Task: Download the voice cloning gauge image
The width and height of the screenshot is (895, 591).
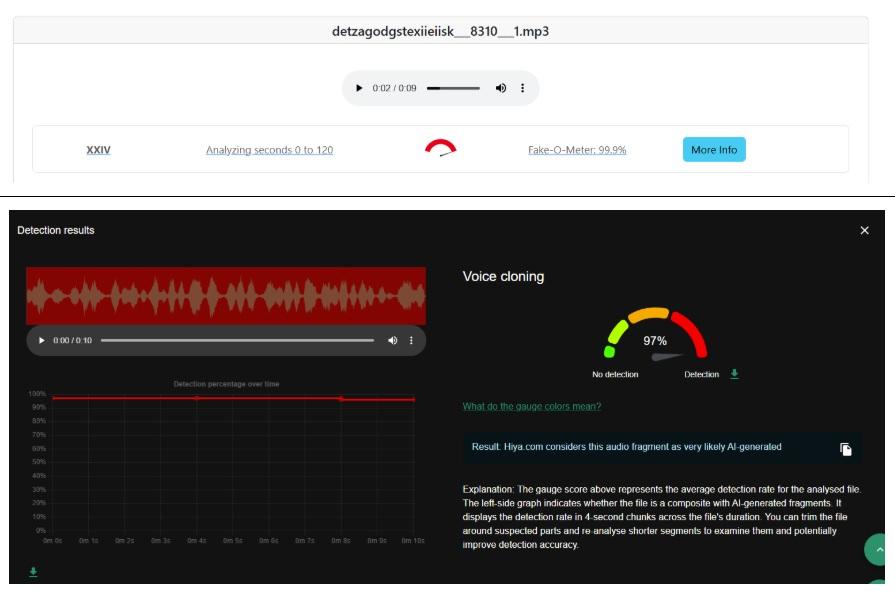Action: click(x=735, y=374)
